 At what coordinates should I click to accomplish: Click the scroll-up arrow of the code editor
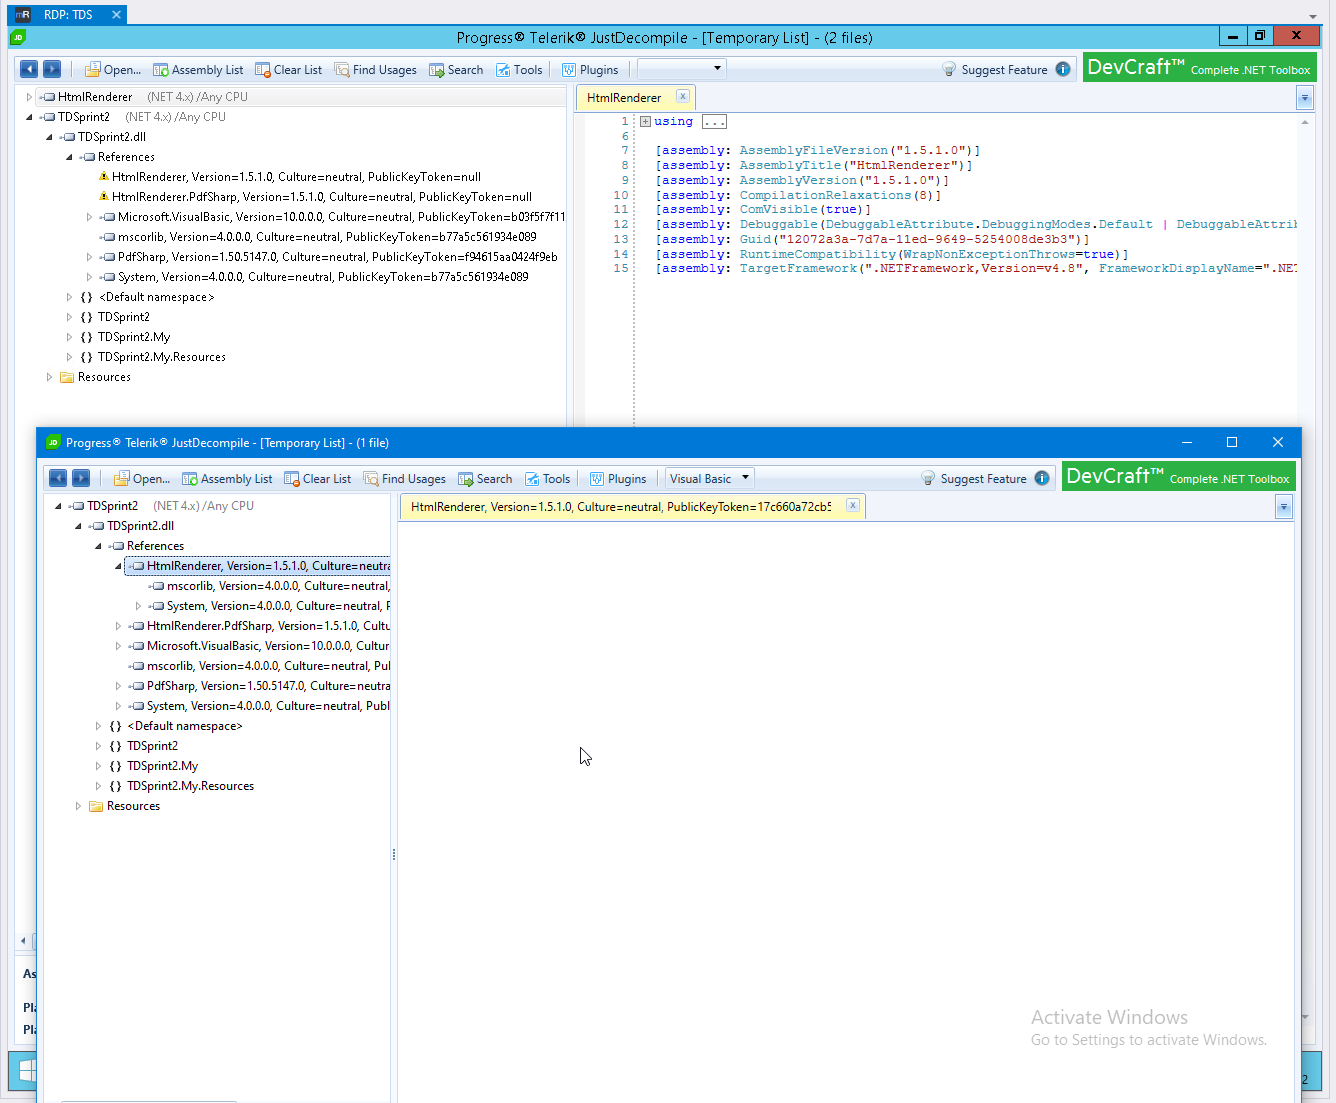(1305, 122)
